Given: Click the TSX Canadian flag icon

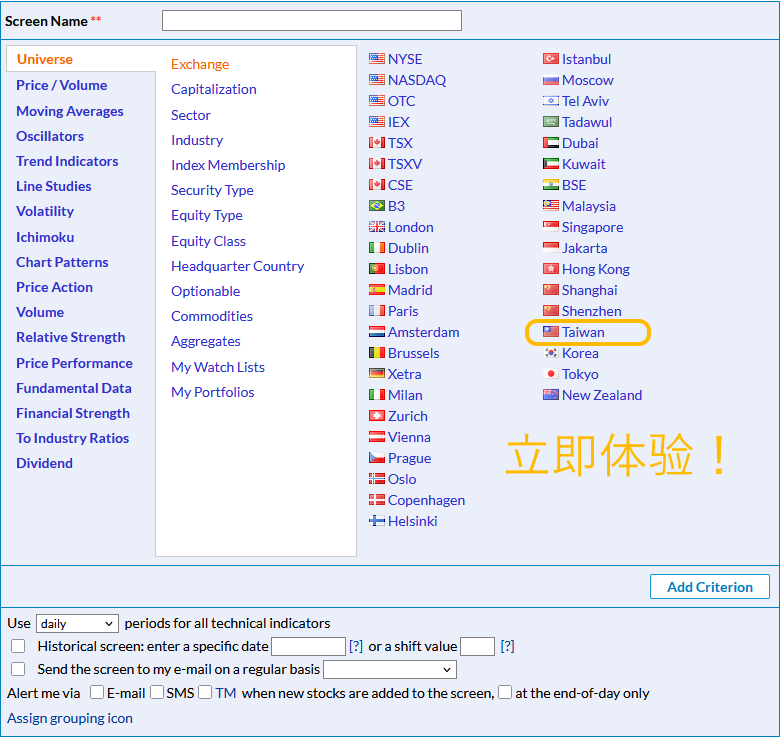Looking at the screenshot, I should point(377,143).
